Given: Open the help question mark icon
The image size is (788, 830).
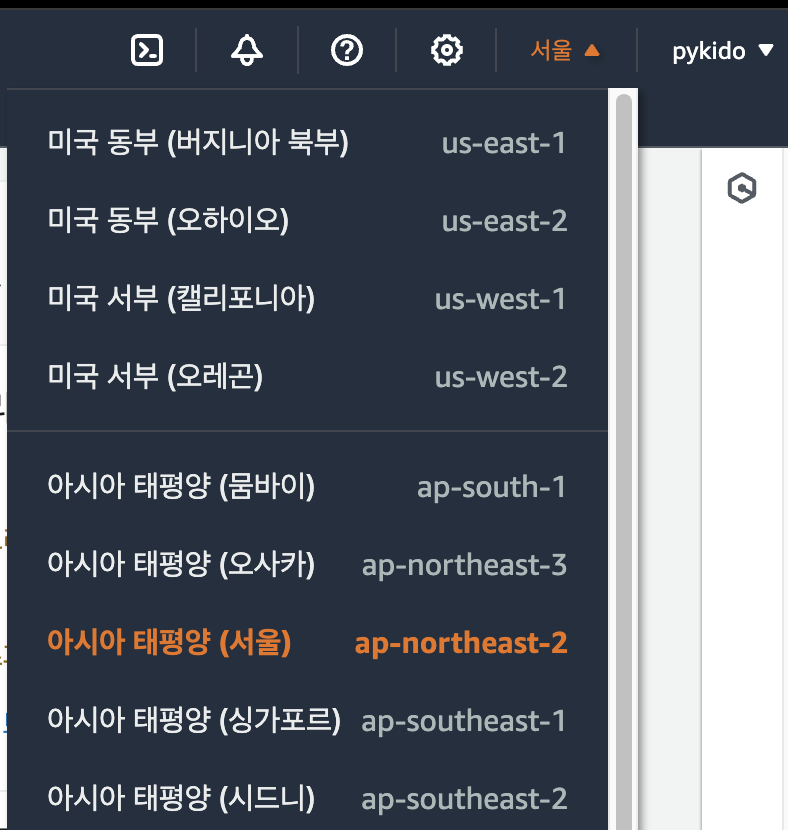Looking at the screenshot, I should coord(347,50).
